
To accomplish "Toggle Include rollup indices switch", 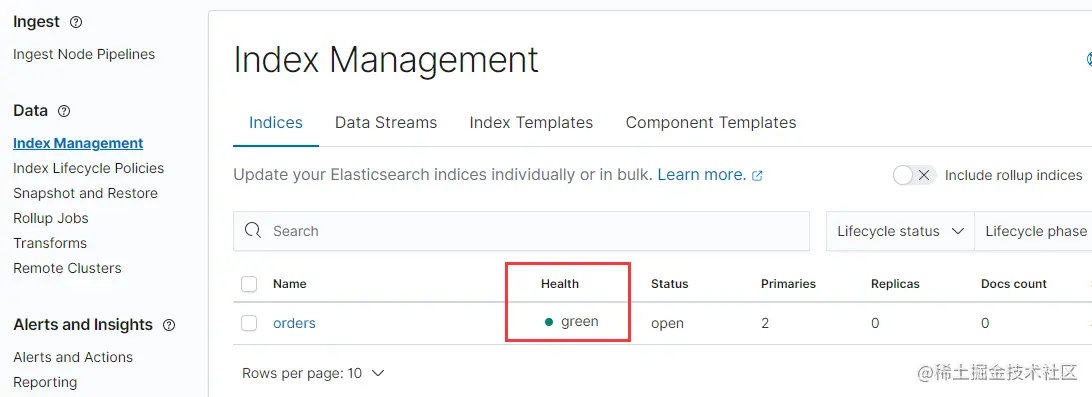I will click(915, 176).
